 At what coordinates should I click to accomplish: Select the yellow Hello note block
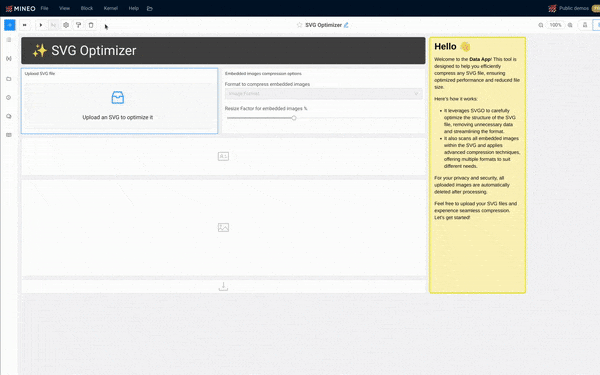point(478,165)
